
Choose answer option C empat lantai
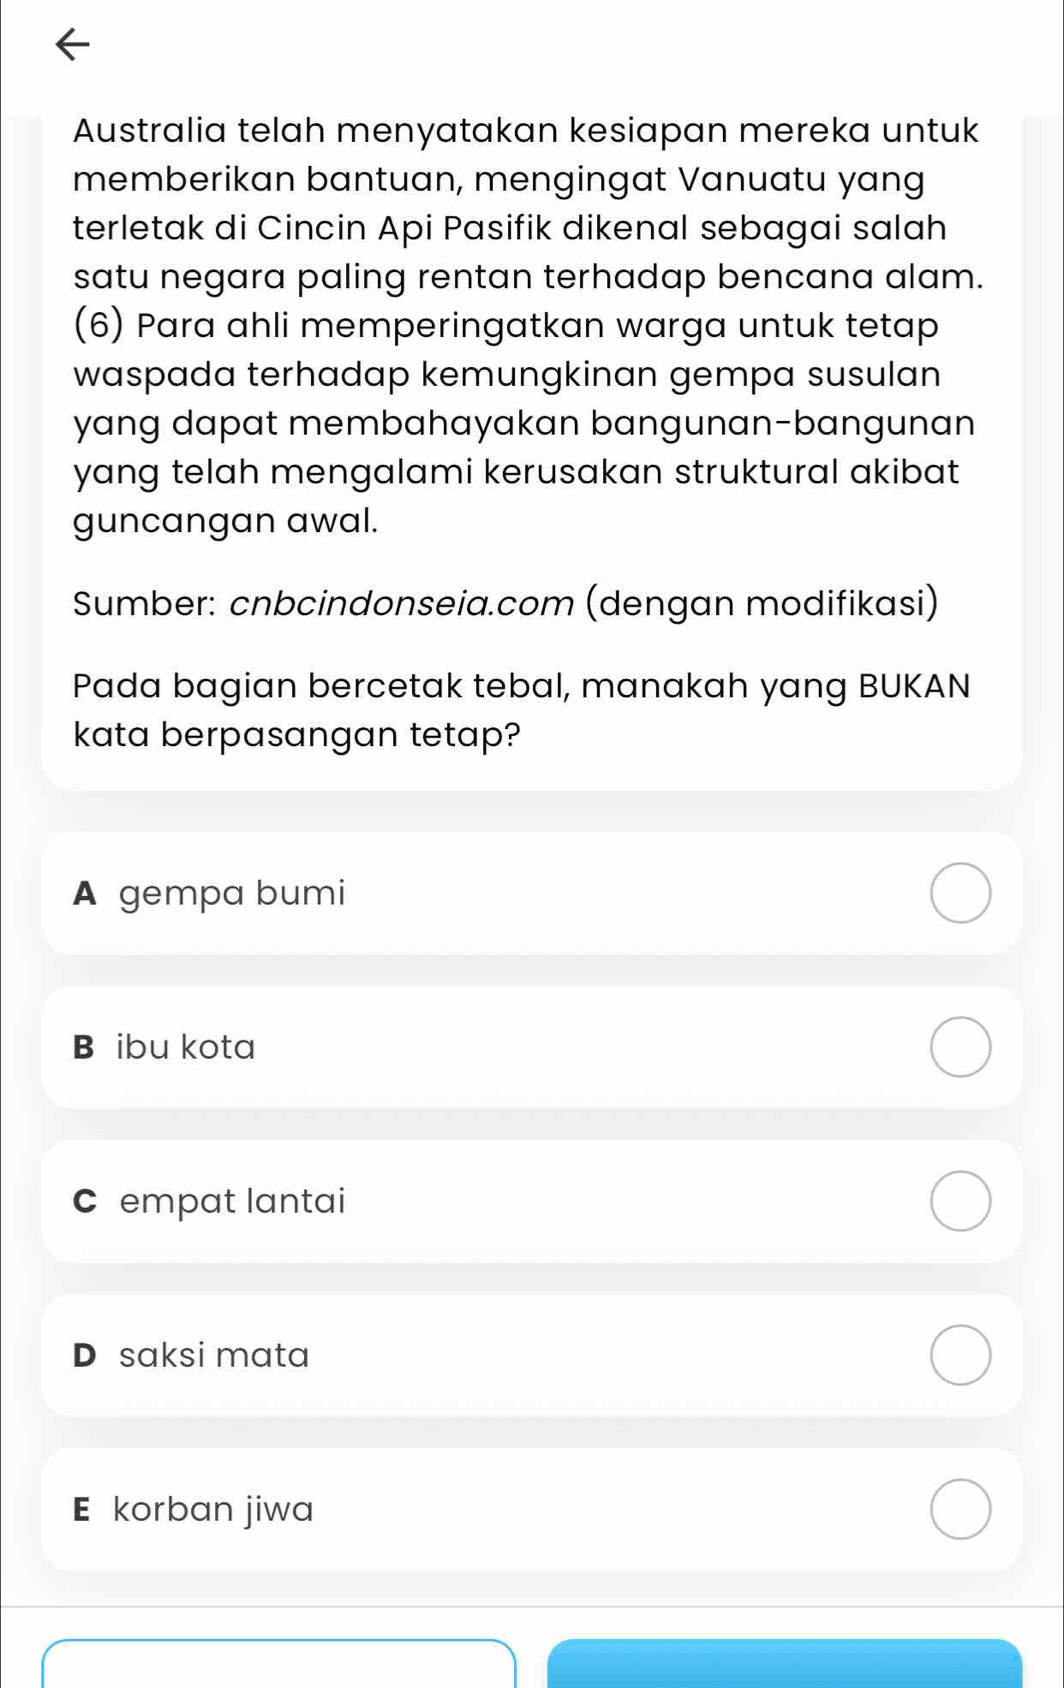point(531,1201)
